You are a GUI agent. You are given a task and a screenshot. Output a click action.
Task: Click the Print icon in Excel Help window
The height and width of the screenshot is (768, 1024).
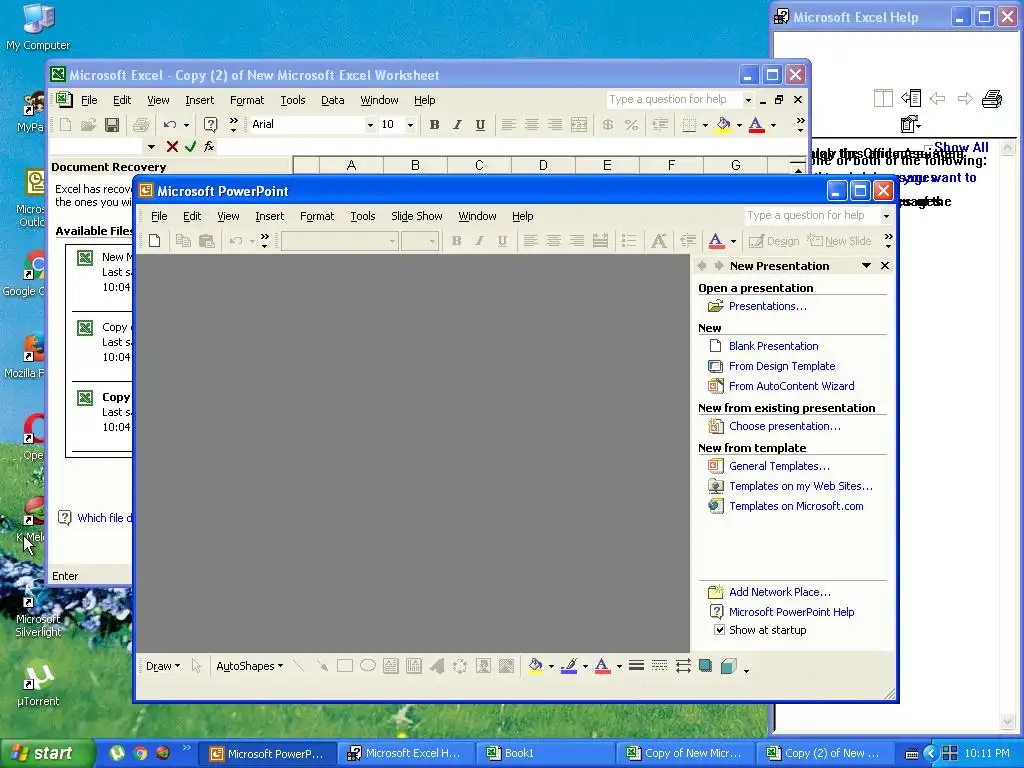[x=991, y=99]
